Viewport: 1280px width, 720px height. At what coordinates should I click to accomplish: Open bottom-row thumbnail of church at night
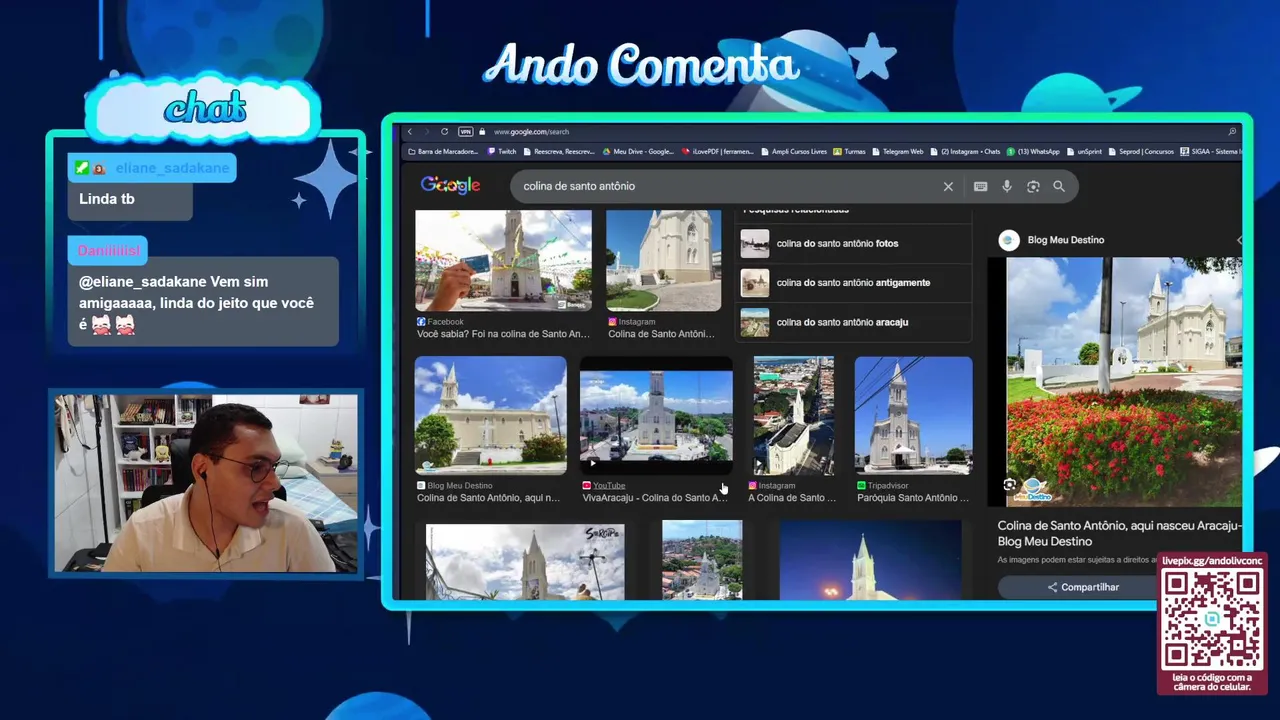pos(870,560)
